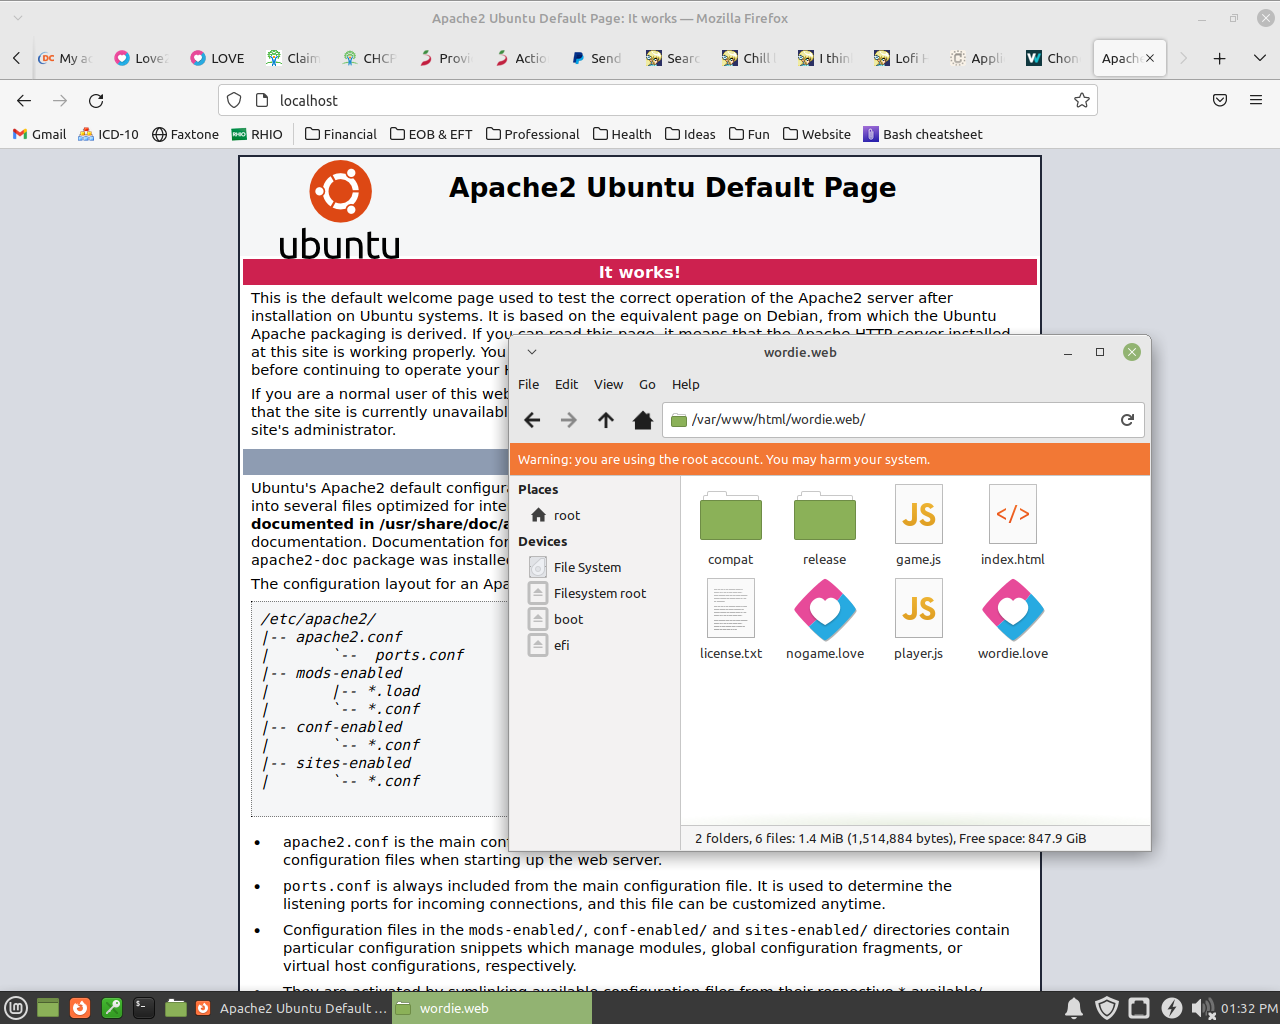Open ICD-10 bookmark
Image resolution: width=1280 pixels, height=1024 pixels.
[x=108, y=134]
